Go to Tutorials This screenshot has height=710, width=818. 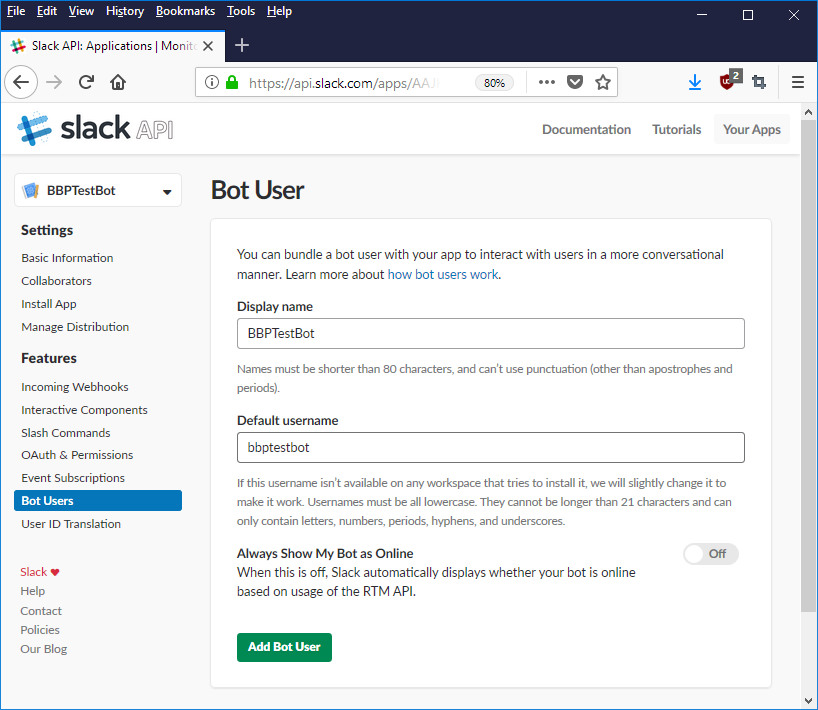click(676, 129)
